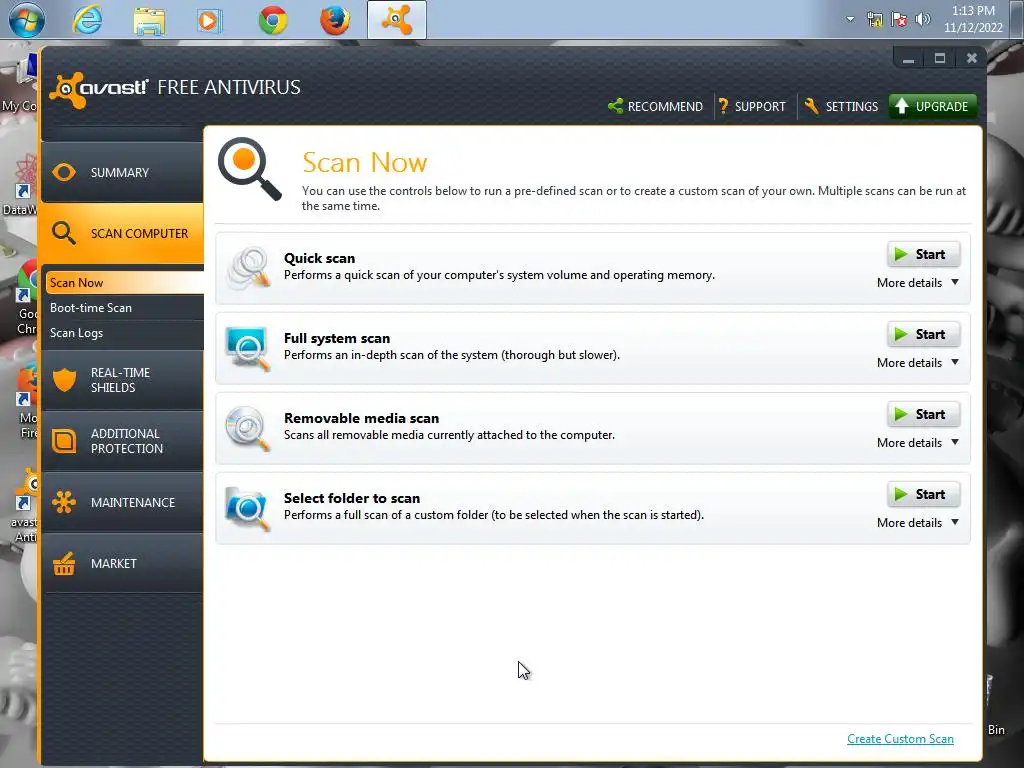Image resolution: width=1024 pixels, height=768 pixels.
Task: Start the Quick scan
Action: (x=923, y=254)
